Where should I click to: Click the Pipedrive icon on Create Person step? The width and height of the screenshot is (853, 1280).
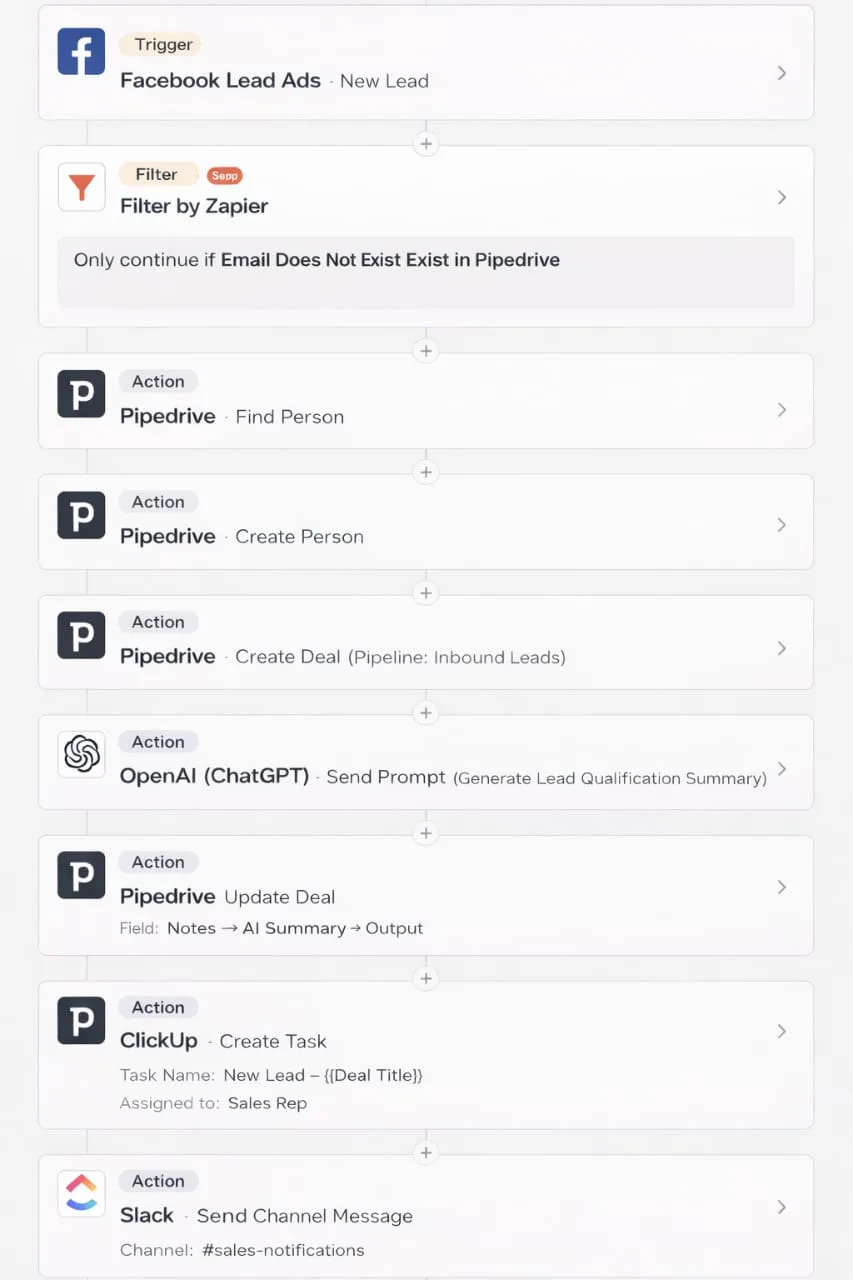click(80, 514)
